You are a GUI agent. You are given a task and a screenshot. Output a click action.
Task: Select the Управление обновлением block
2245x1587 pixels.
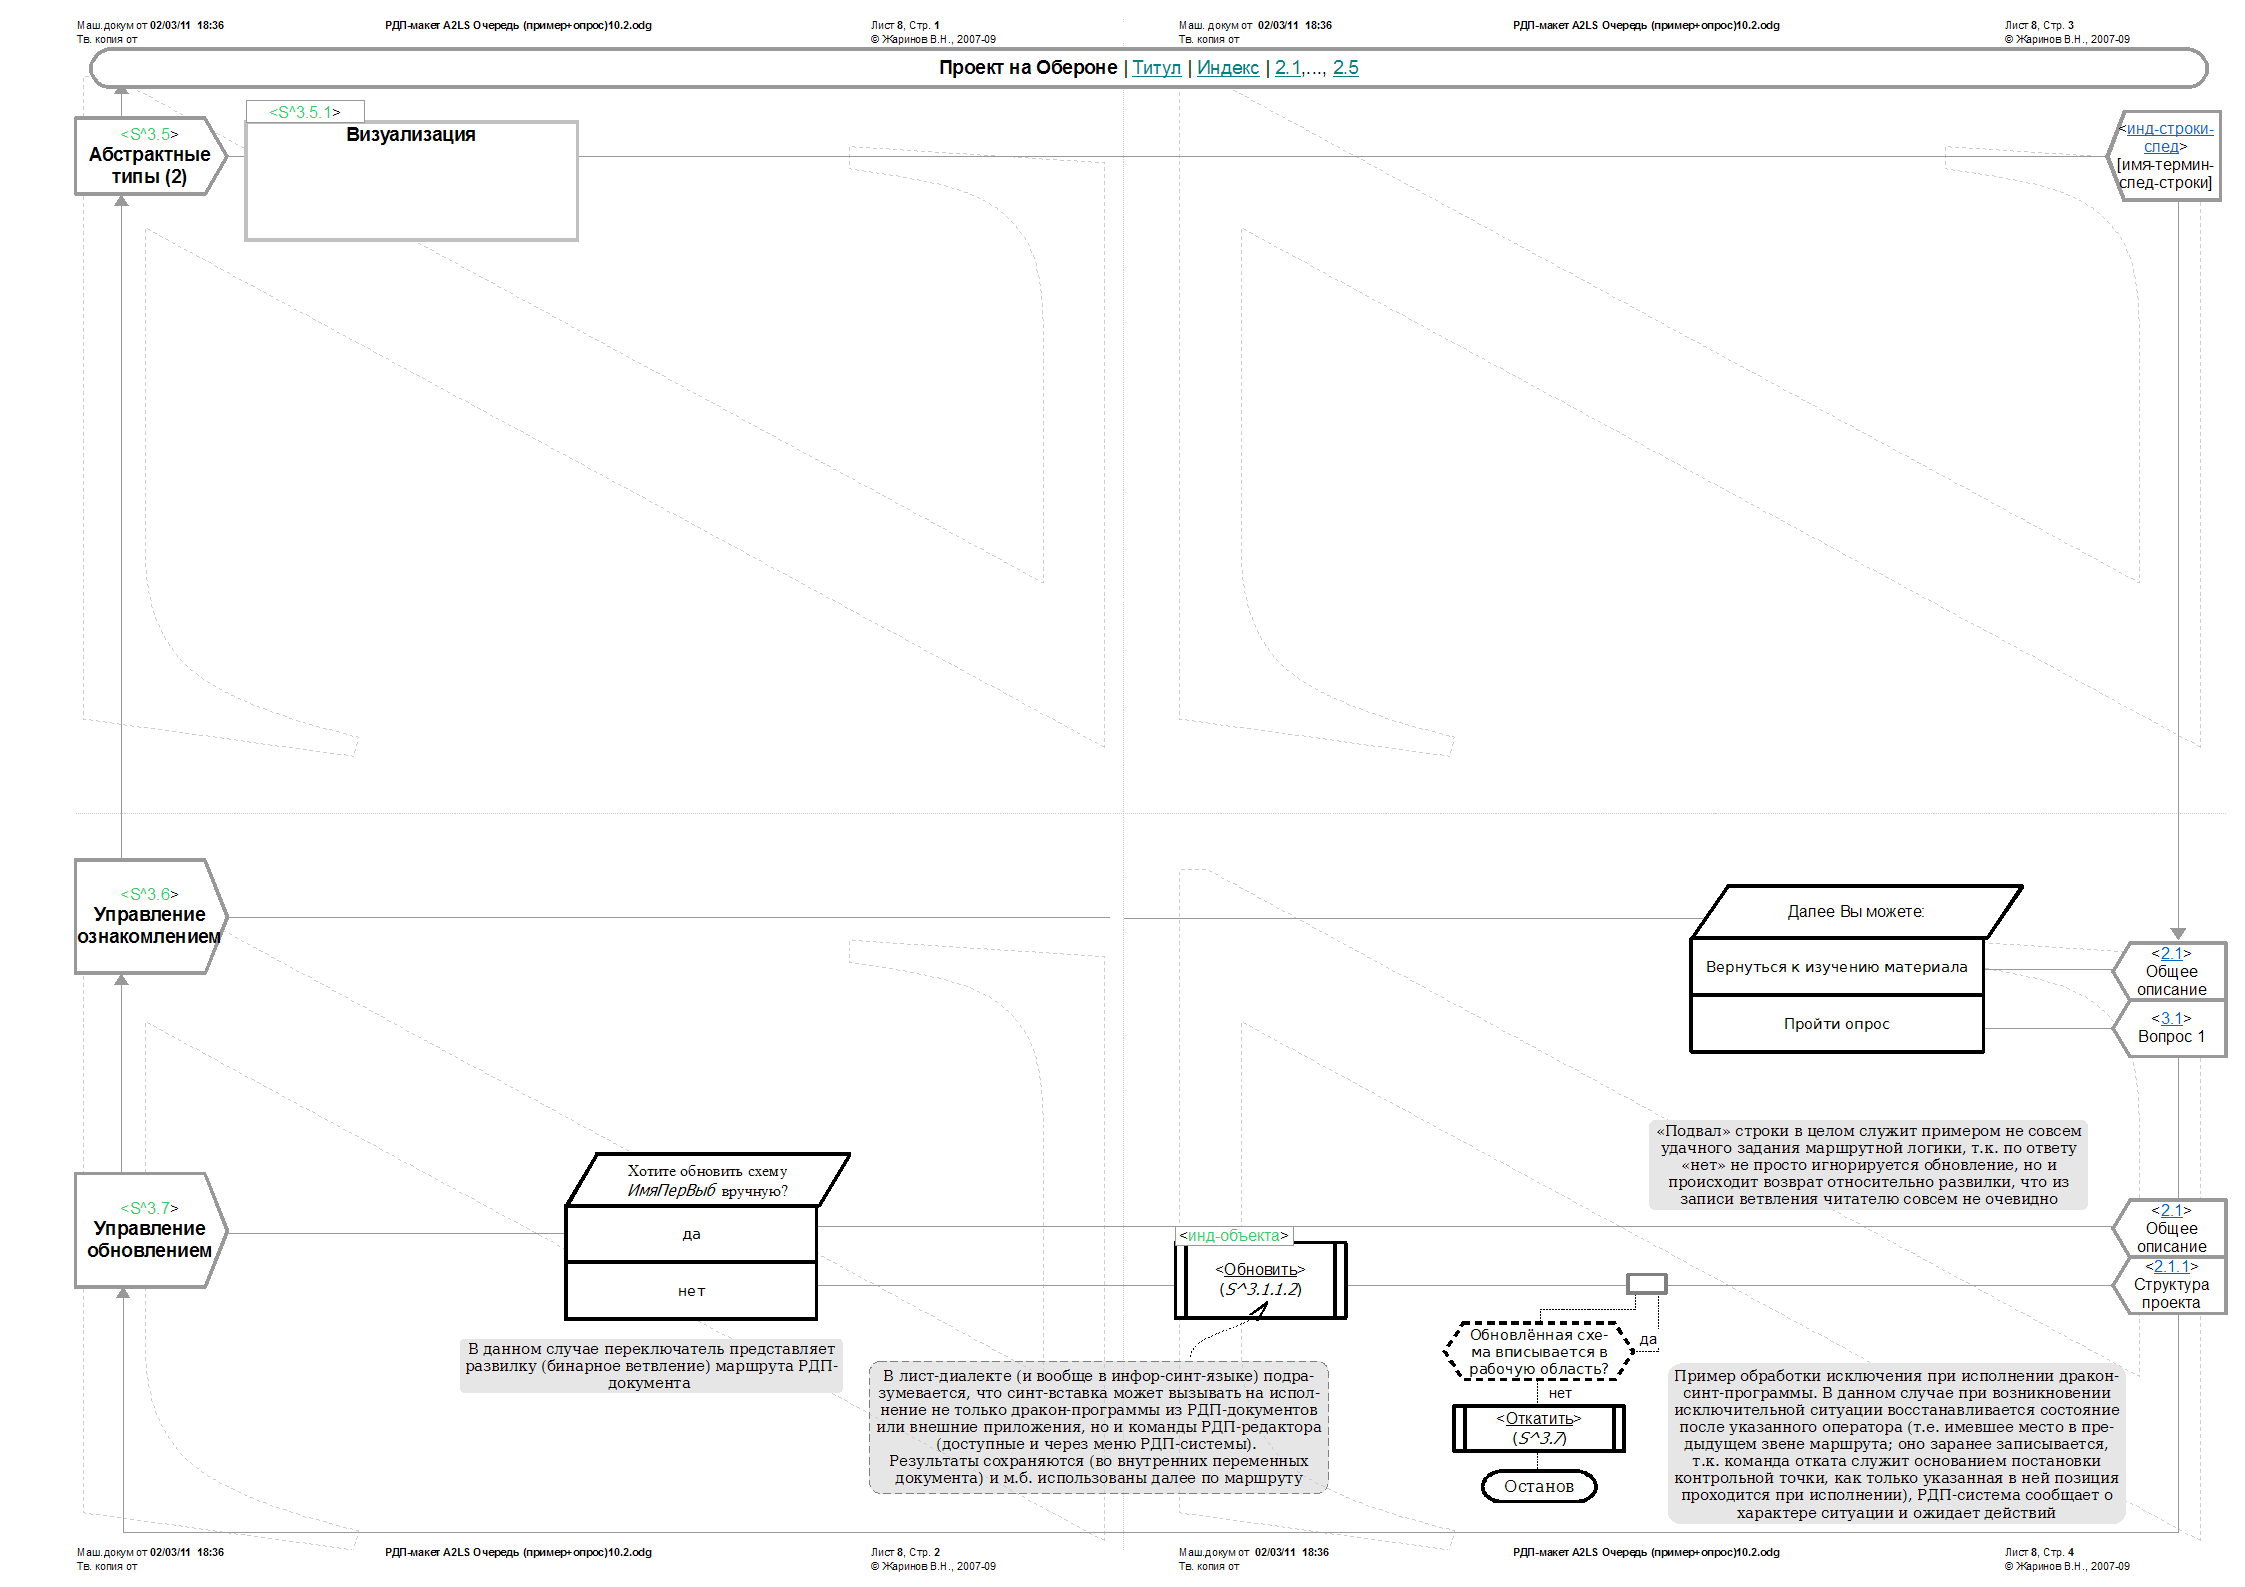pyautogui.click(x=149, y=1231)
